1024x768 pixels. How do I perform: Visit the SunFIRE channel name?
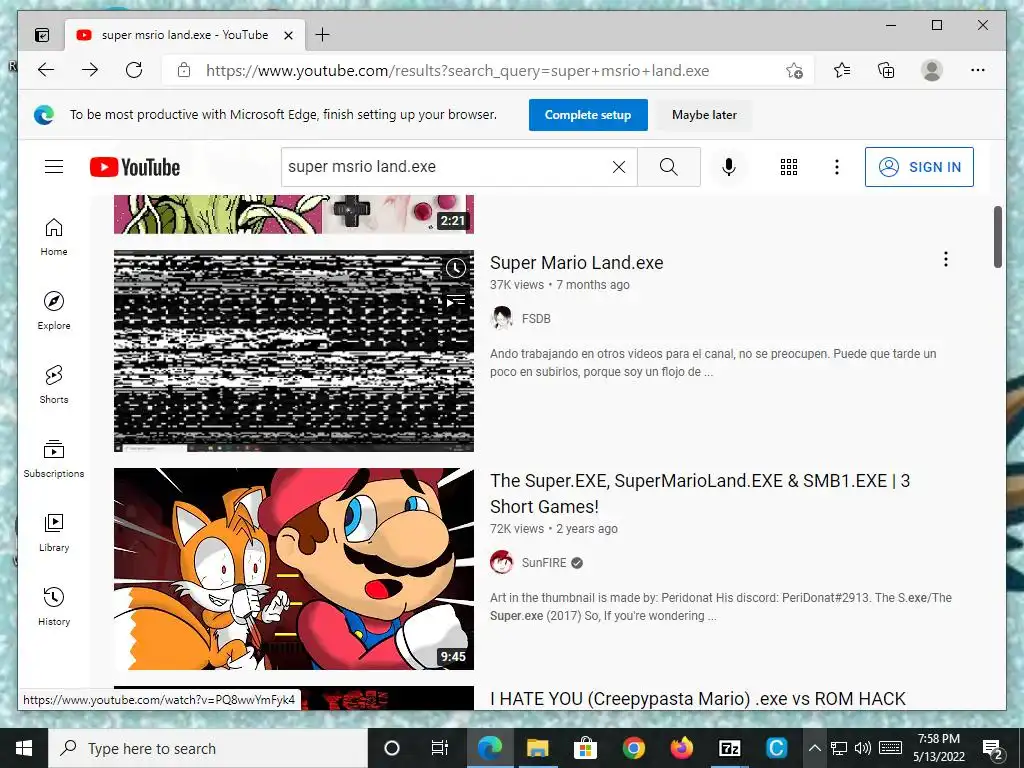[x=544, y=562]
